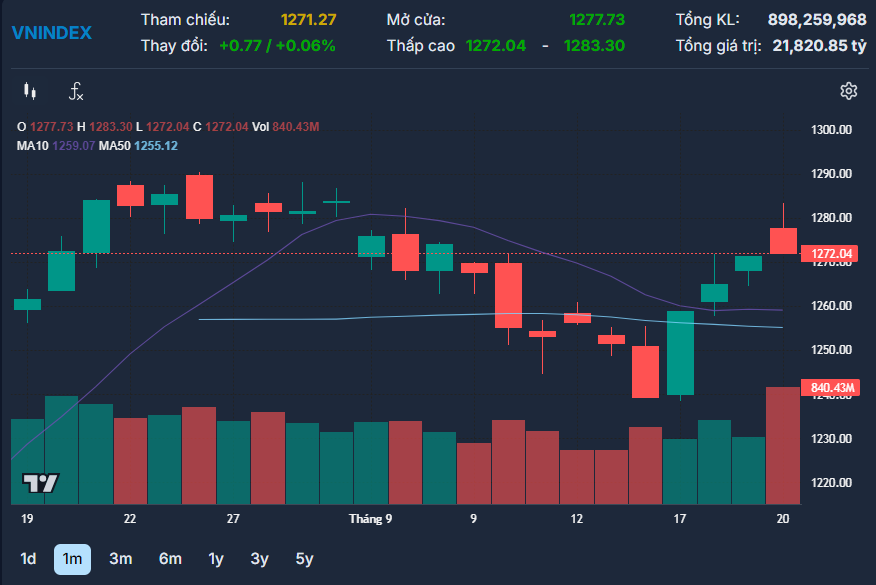The image size is (876, 585).
Task: Click the TradingView logo on chart
Action: [x=40, y=483]
